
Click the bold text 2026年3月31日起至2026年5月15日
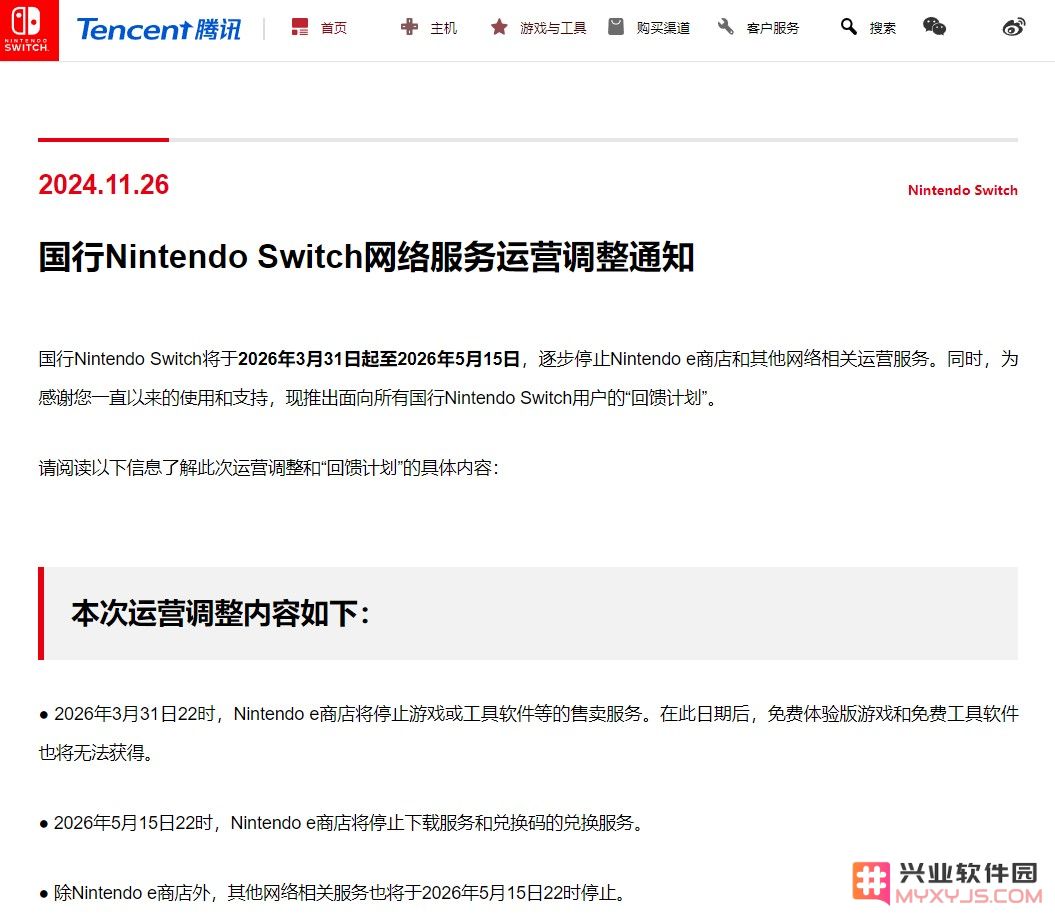tap(379, 359)
